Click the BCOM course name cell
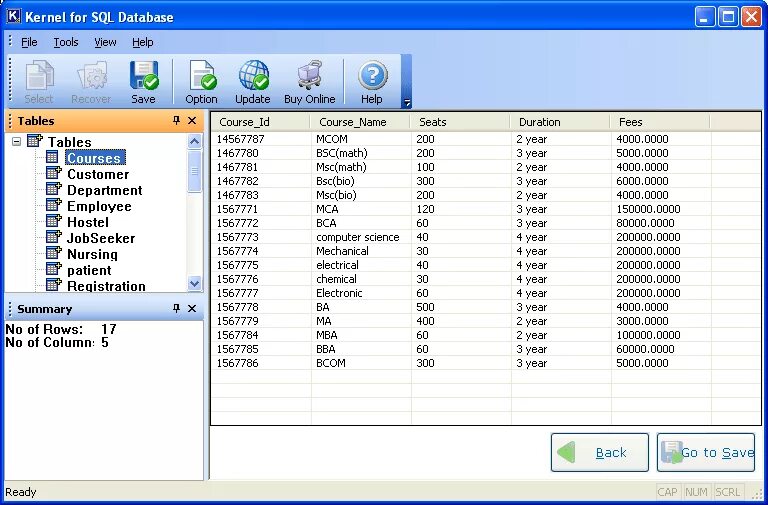 (361, 363)
